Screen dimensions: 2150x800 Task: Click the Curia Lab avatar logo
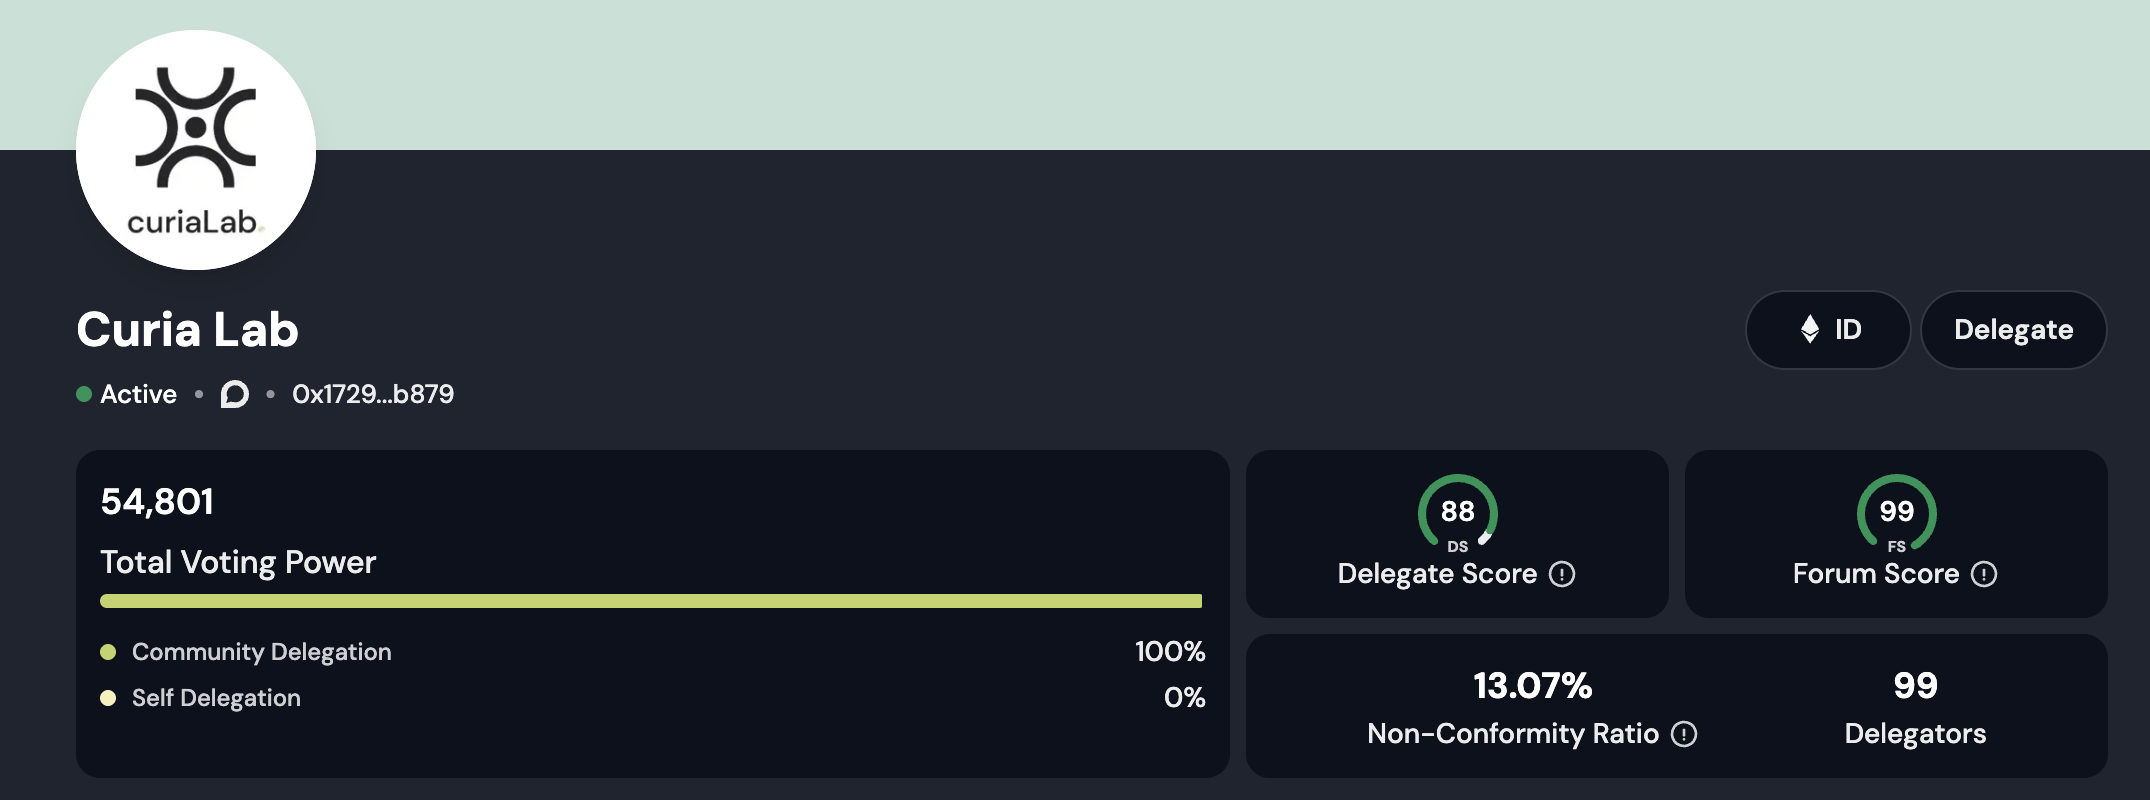click(x=196, y=150)
